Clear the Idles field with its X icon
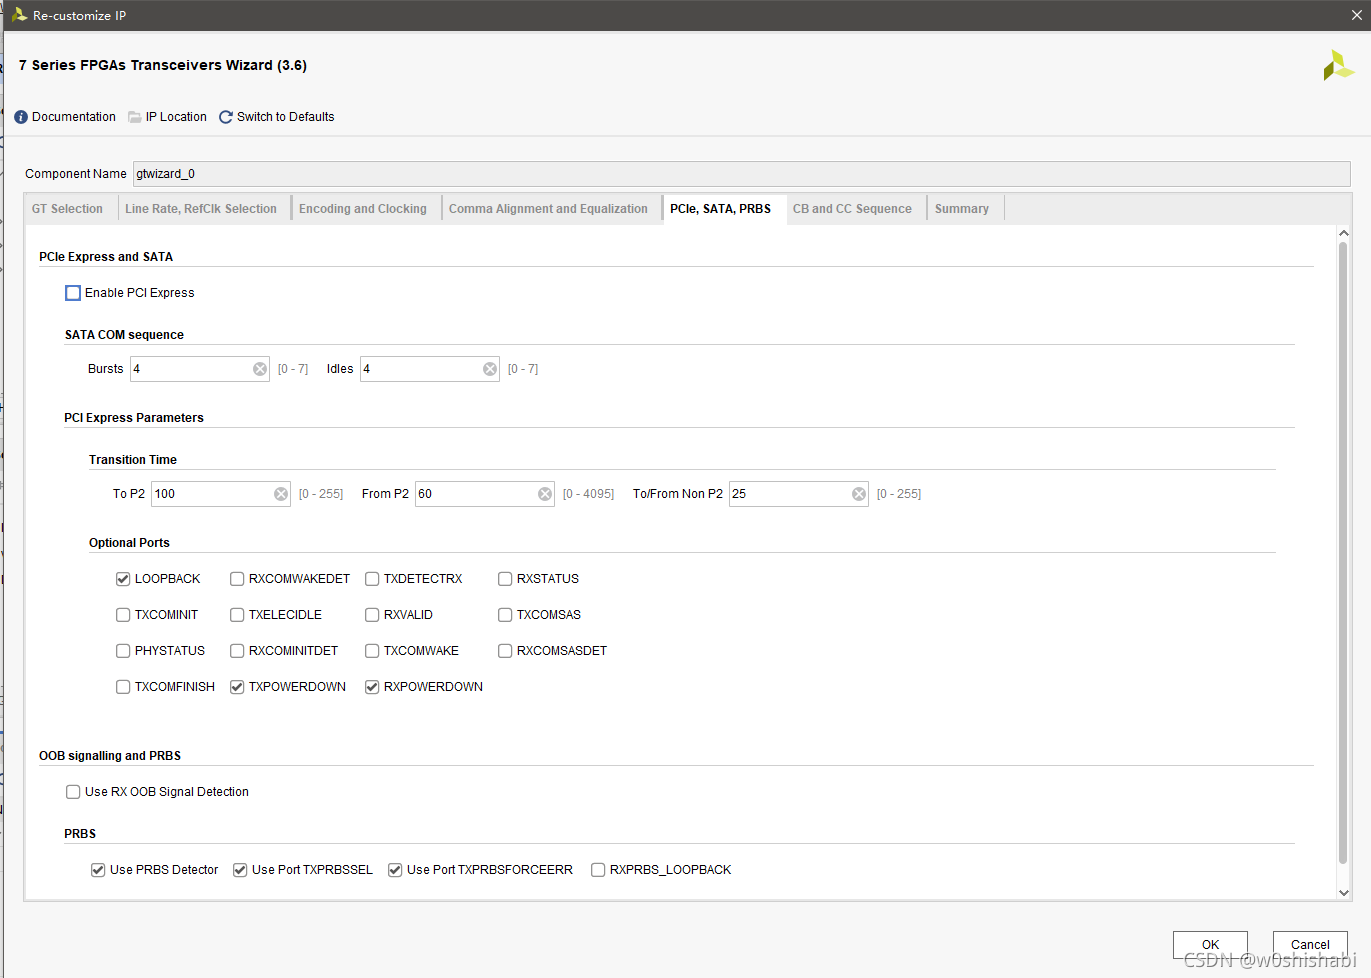The width and height of the screenshot is (1371, 978). pos(490,369)
